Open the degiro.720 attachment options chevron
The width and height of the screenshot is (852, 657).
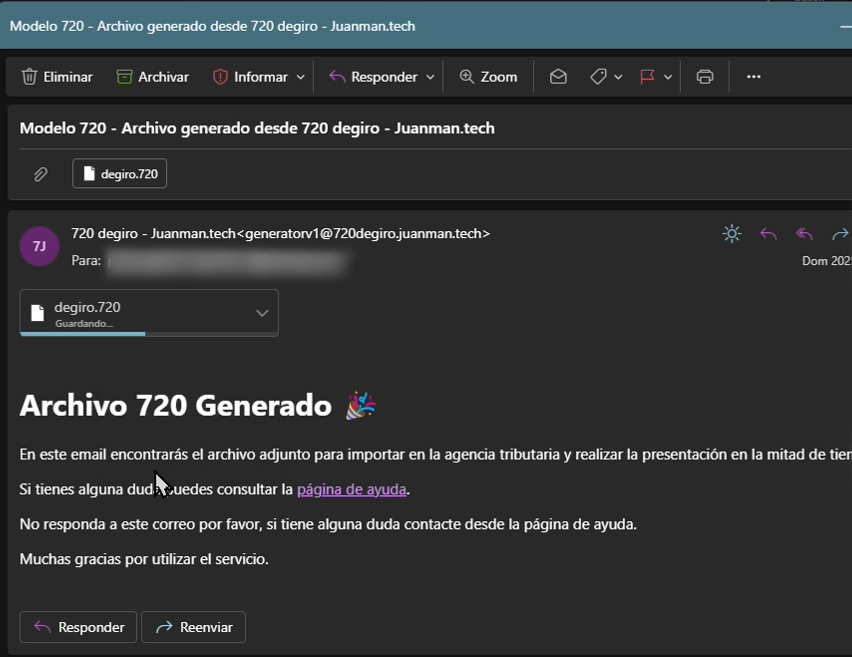pos(262,313)
